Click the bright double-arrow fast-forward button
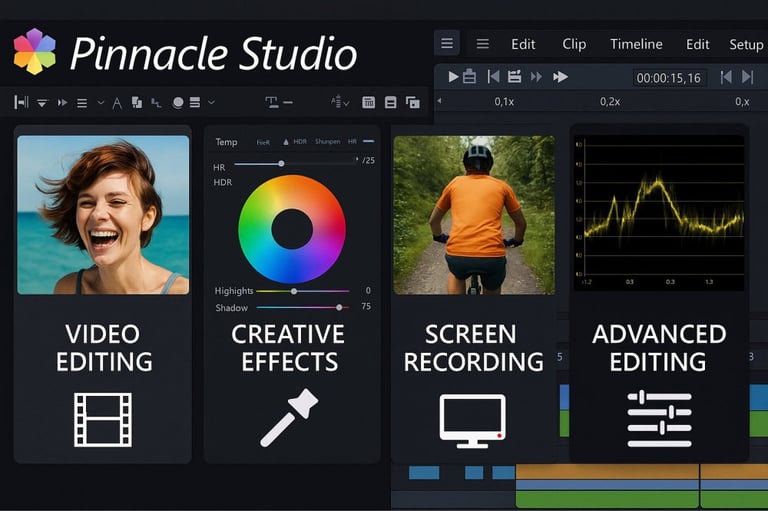The width and height of the screenshot is (768, 511). [x=560, y=77]
